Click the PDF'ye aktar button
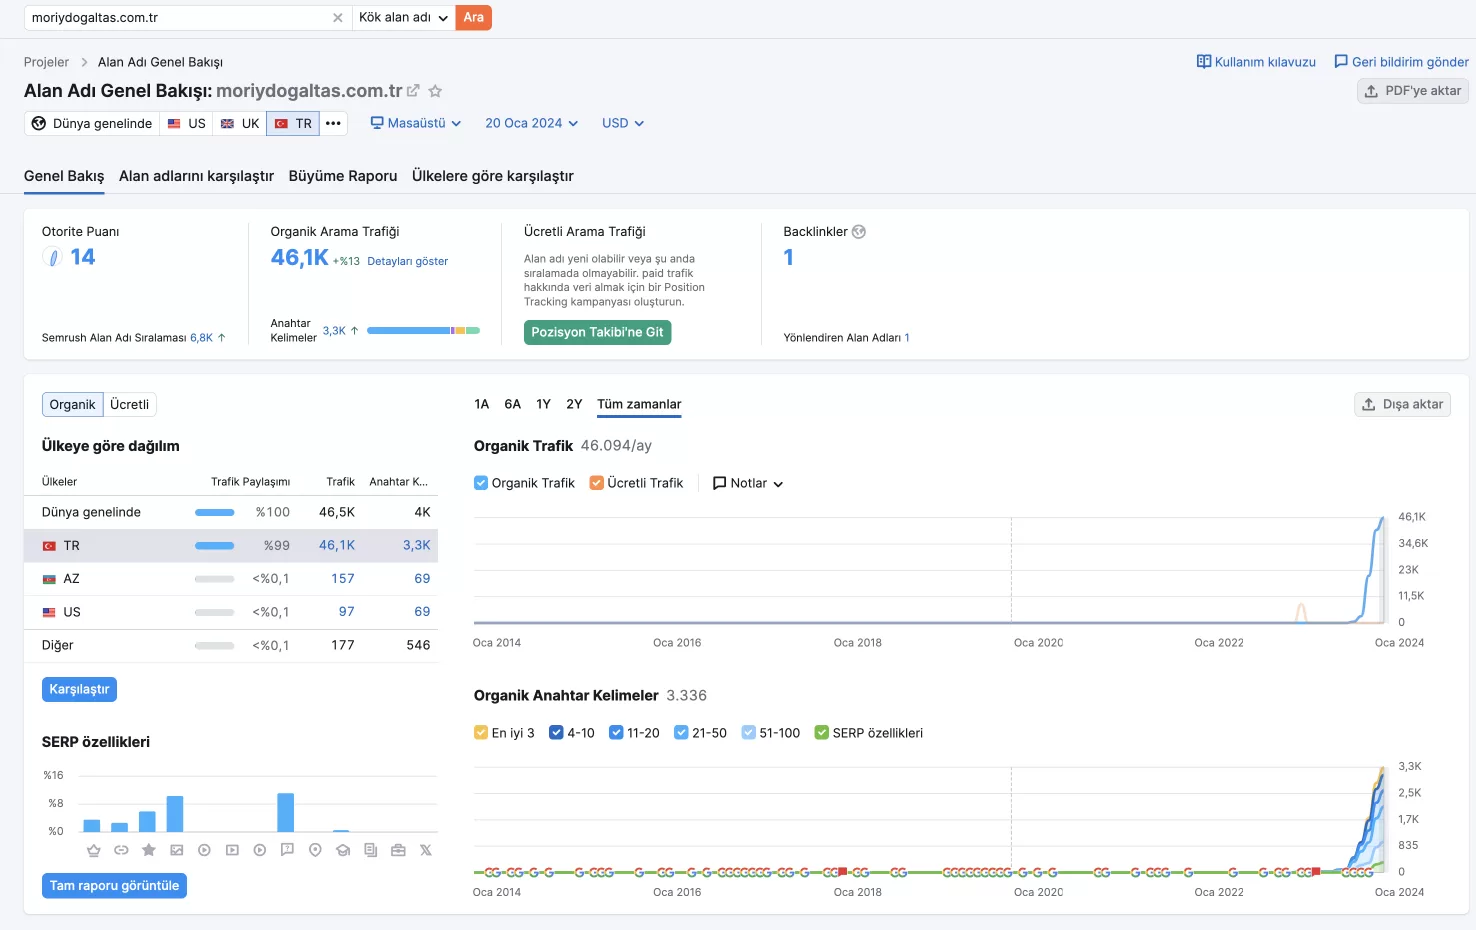1476x930 pixels. (1413, 91)
